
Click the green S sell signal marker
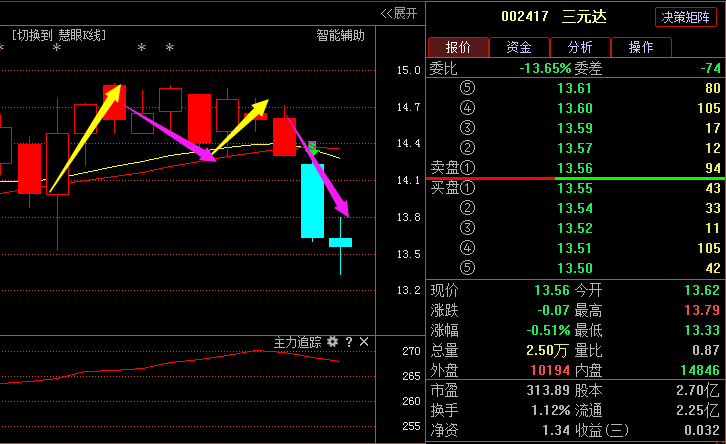(x=313, y=148)
